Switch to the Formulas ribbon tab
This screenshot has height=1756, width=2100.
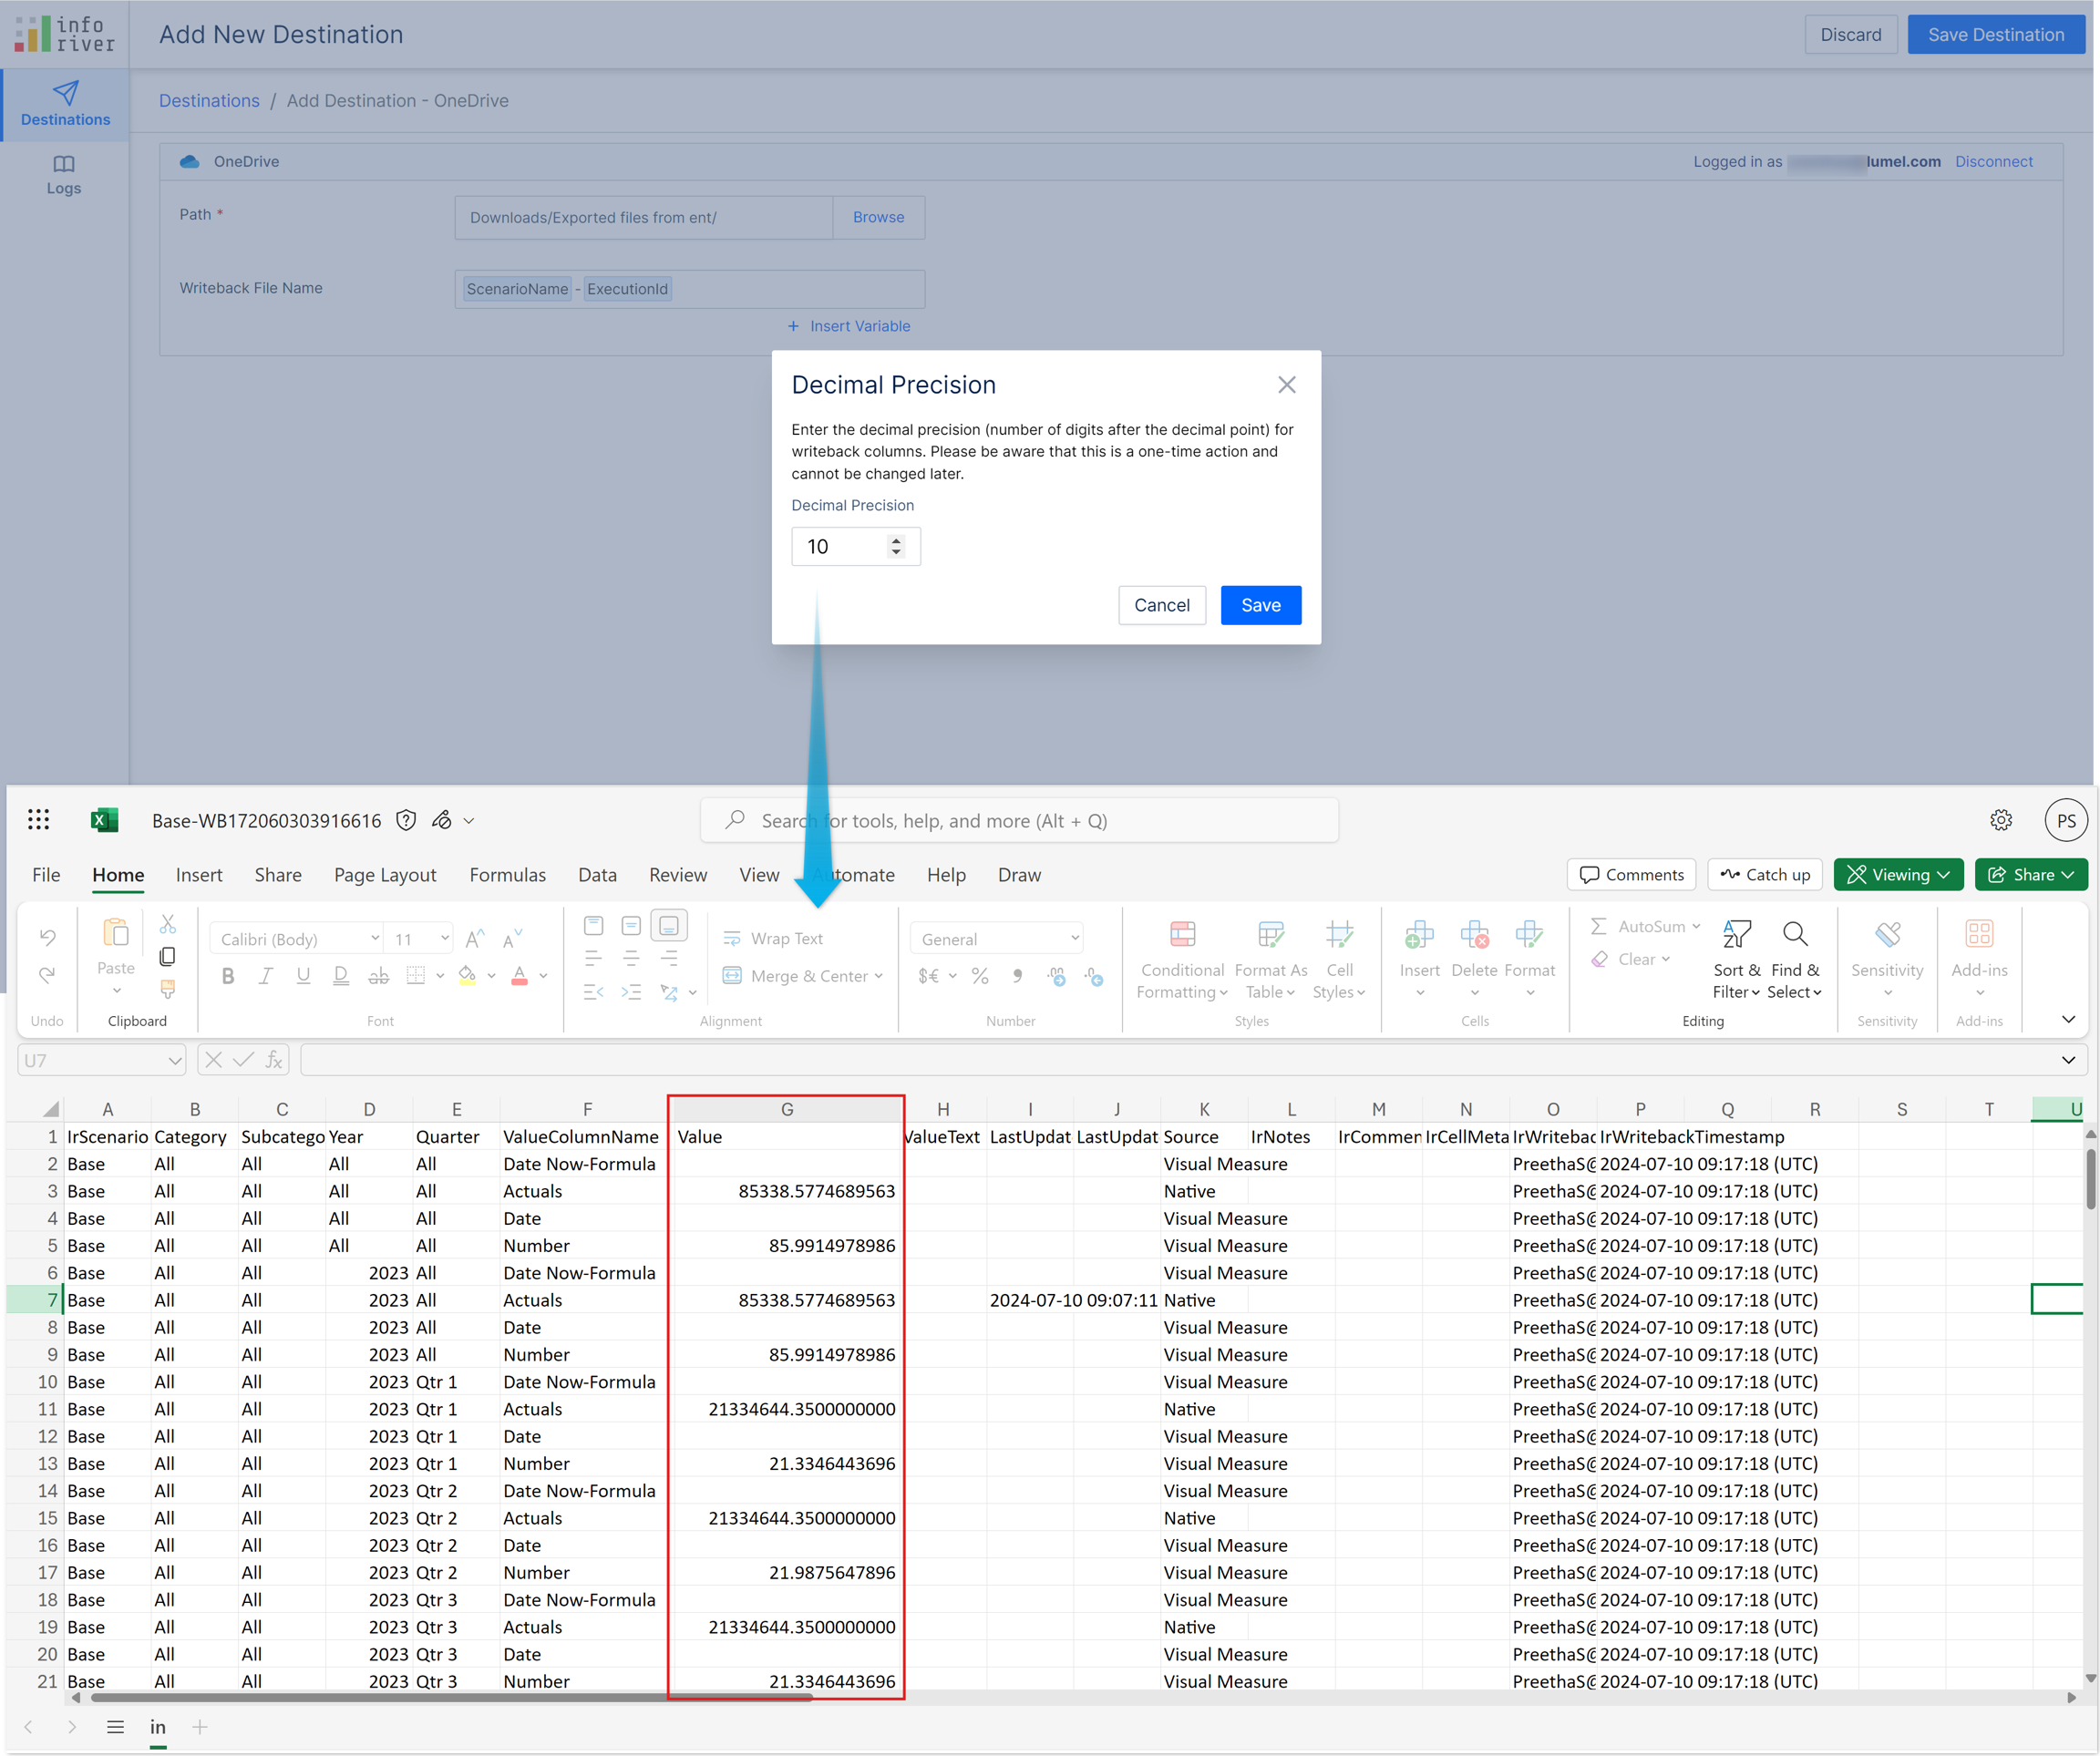pyautogui.click(x=507, y=874)
